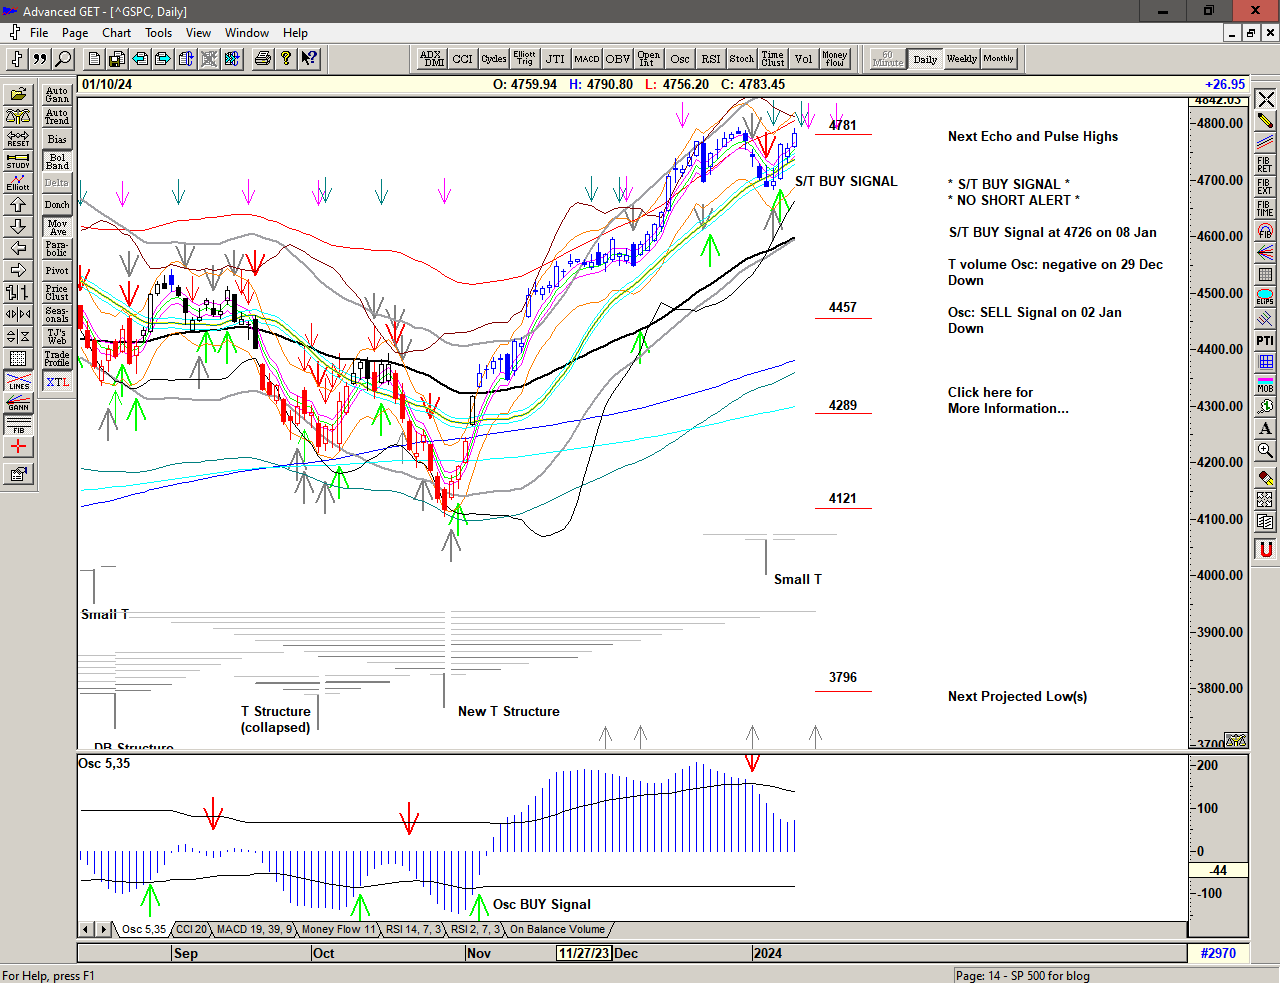Viewport: 1280px width, 983px height.
Task: Select the PTI tool in right toolbar
Action: click(x=1265, y=341)
